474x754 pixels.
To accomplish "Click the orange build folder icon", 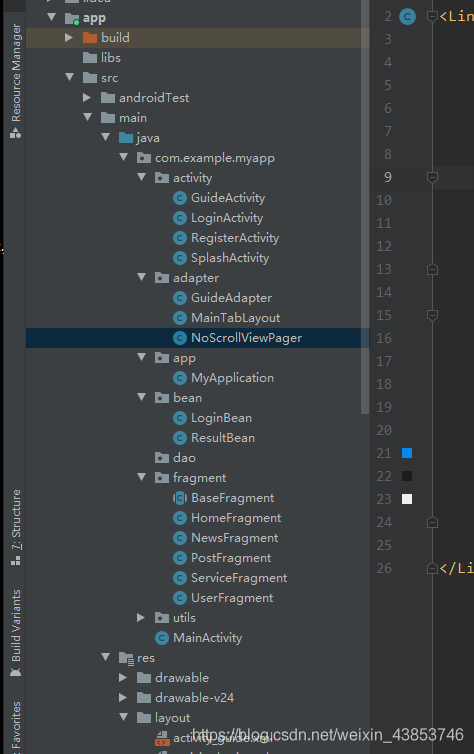I will [x=90, y=38].
